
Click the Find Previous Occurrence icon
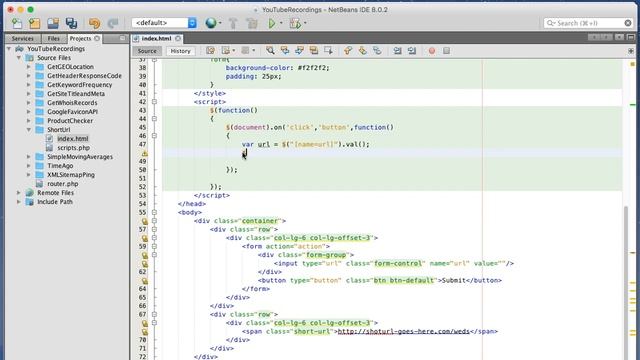(285, 51)
